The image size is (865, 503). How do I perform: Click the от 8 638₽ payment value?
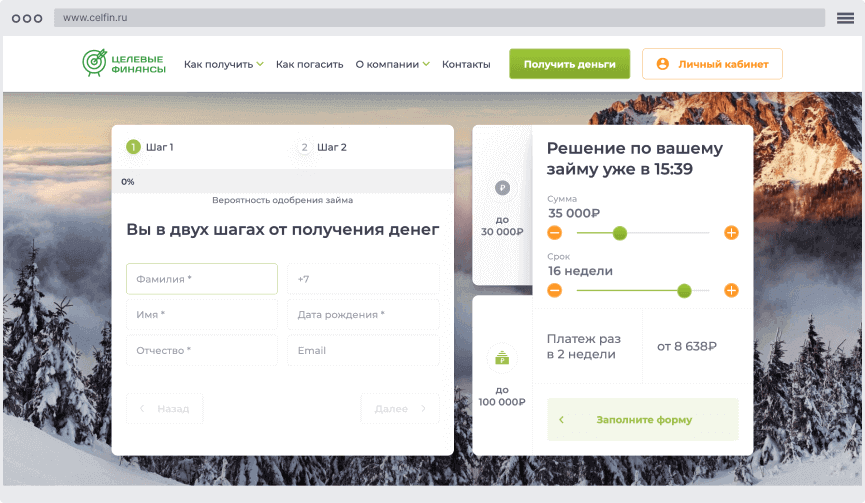(x=687, y=346)
